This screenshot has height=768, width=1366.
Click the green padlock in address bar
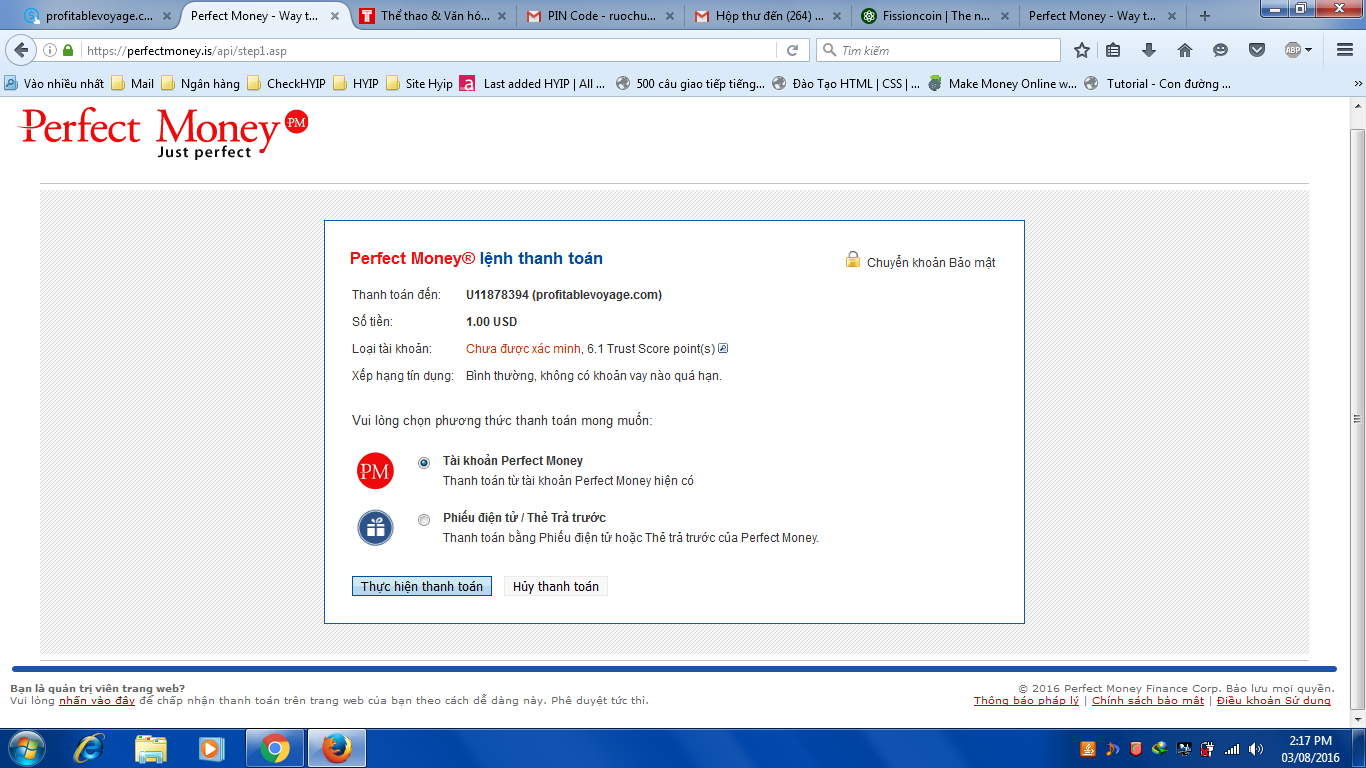tap(68, 50)
